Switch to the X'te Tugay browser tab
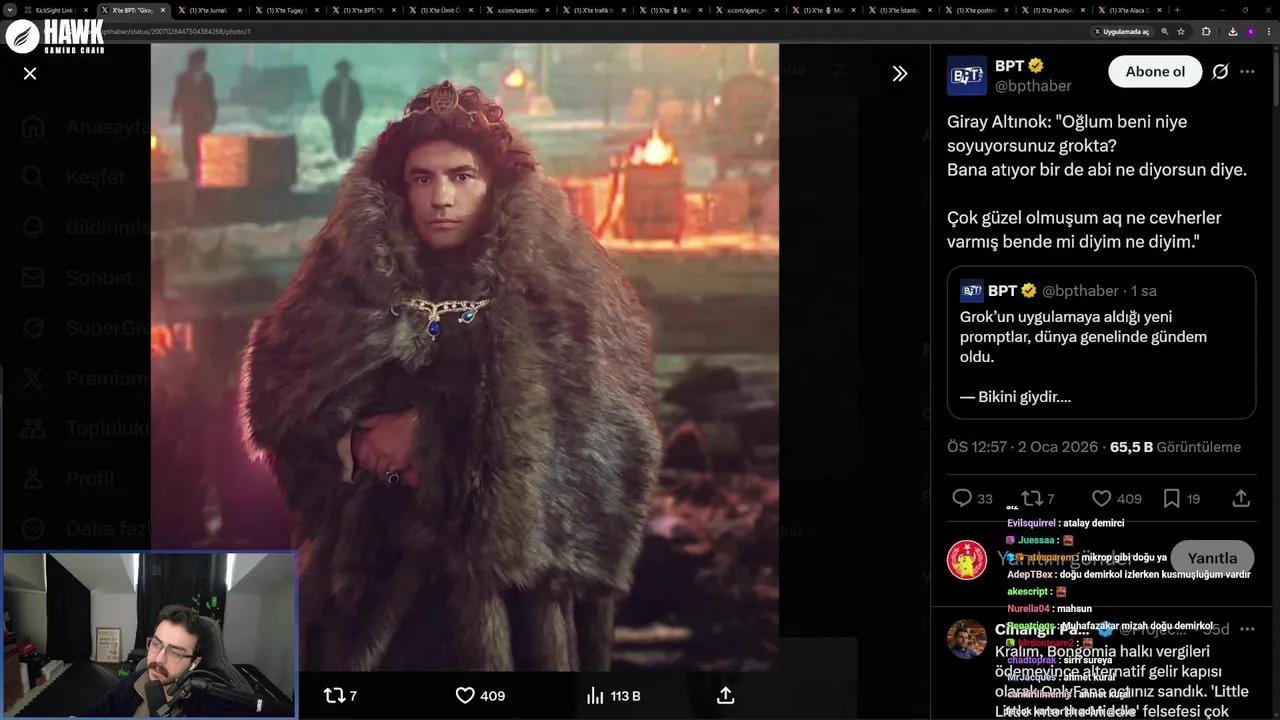 [x=288, y=10]
